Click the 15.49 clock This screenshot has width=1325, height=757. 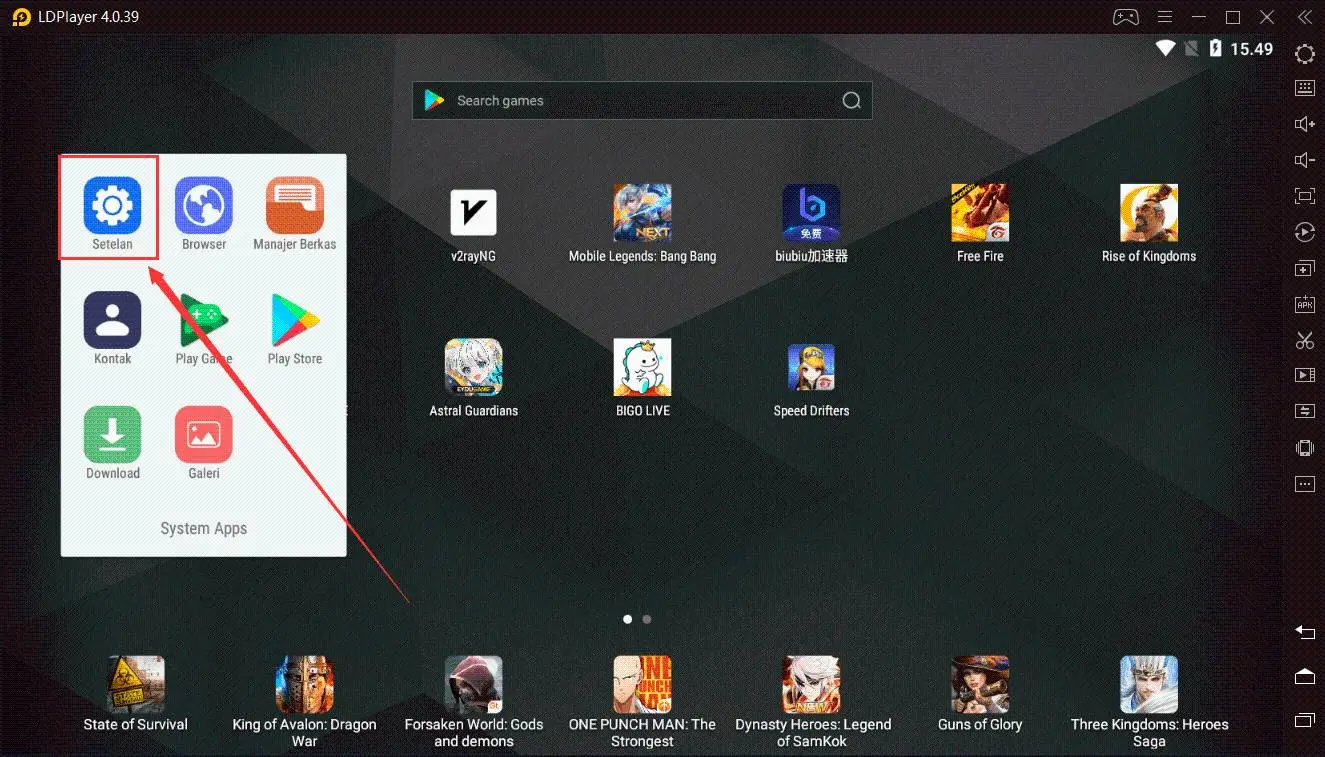1251,49
